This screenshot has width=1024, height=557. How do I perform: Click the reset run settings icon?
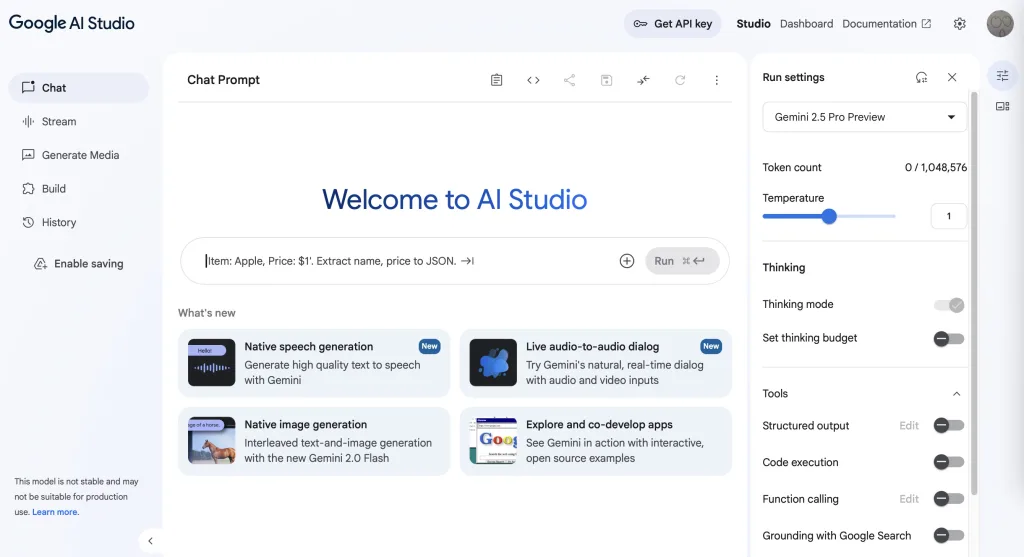click(x=921, y=77)
